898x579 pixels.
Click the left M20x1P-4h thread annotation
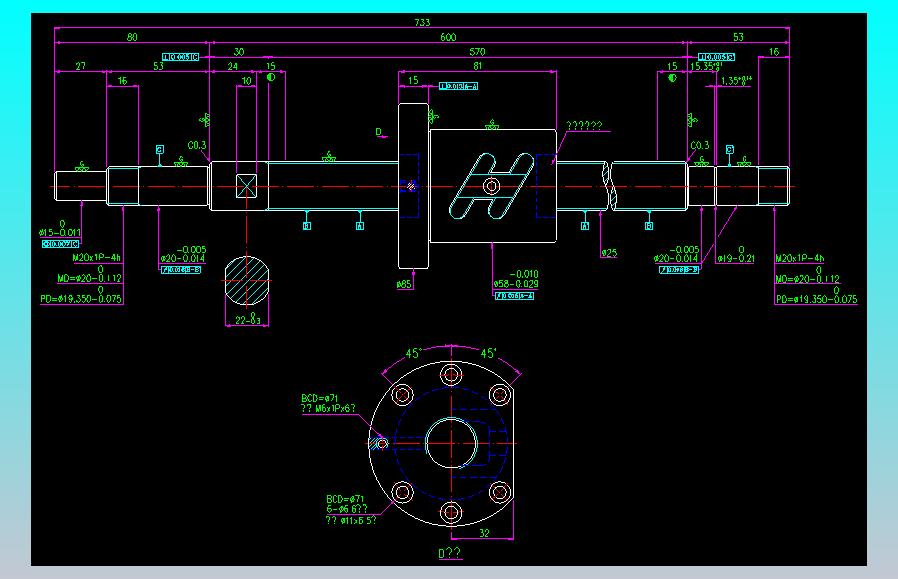tap(96, 258)
